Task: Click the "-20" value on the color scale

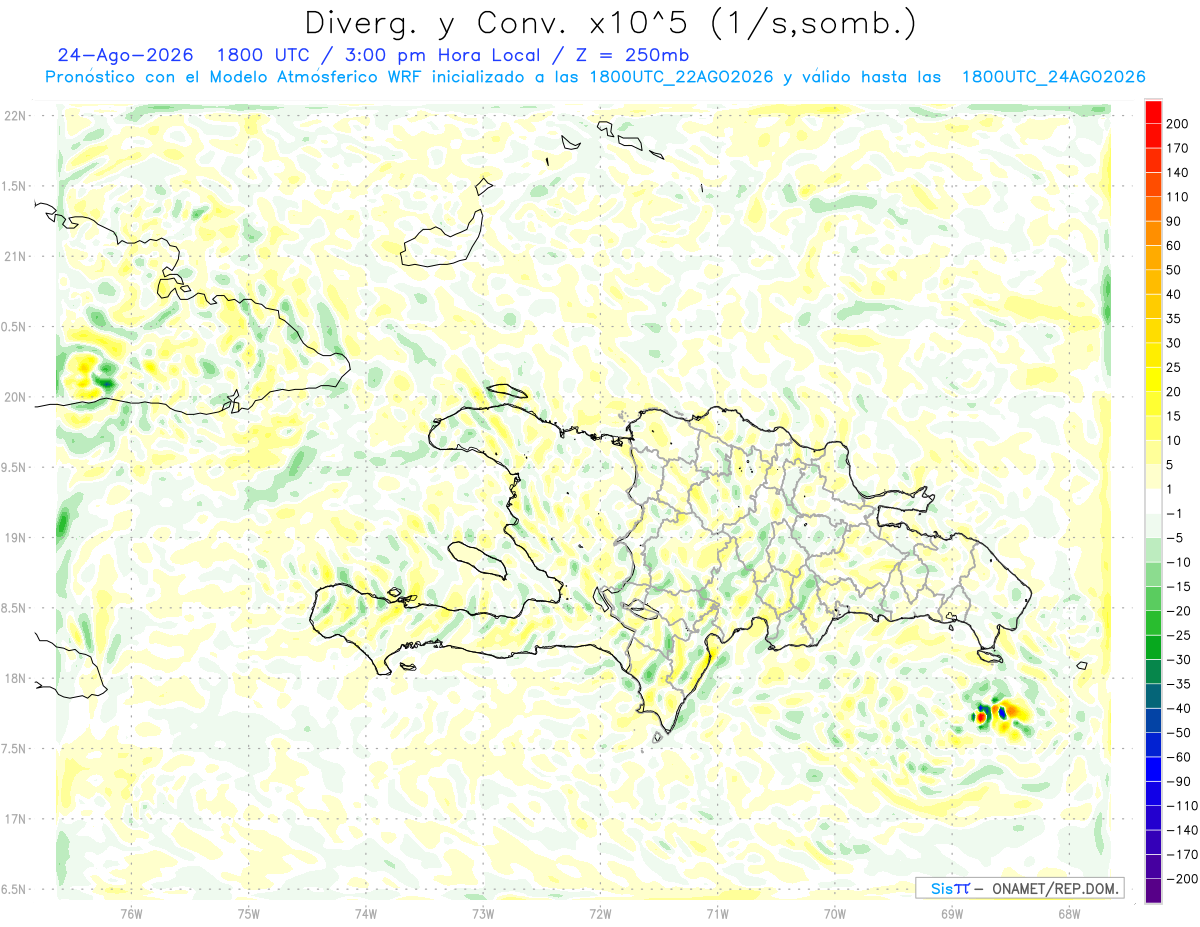Action: coord(1180,611)
